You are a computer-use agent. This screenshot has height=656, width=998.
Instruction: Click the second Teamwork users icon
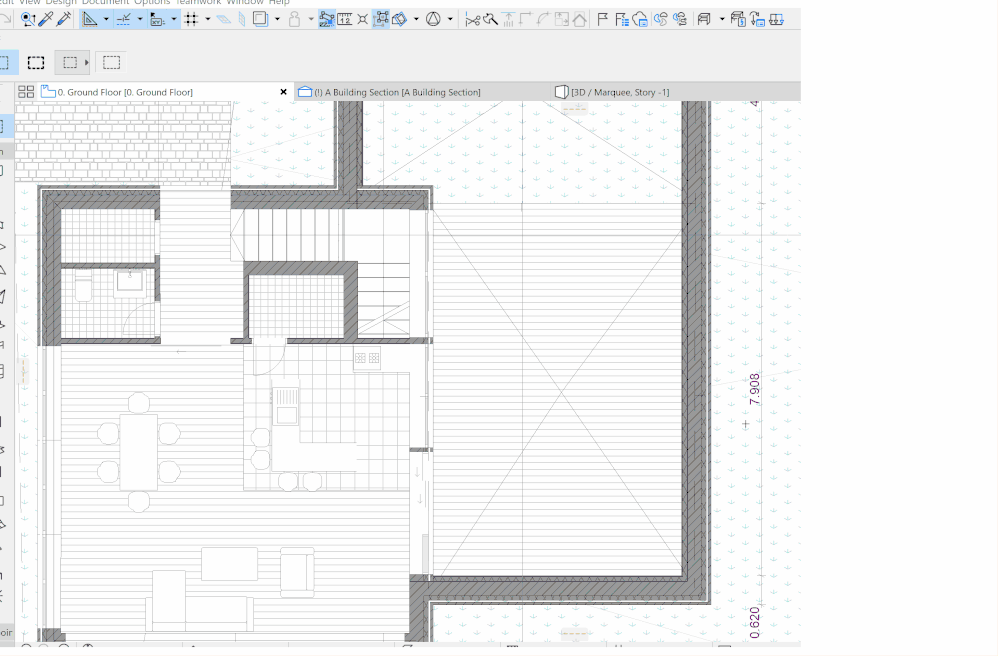(x=680, y=20)
